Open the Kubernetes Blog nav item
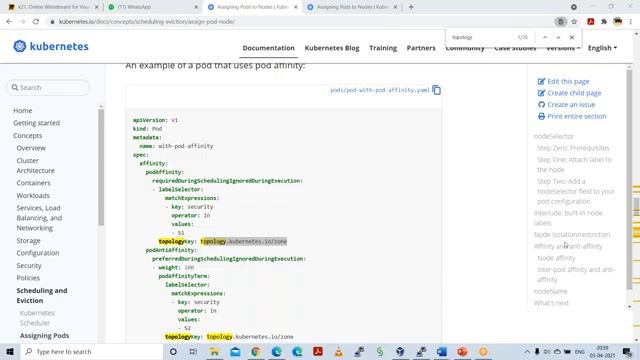This screenshot has height=360, width=640. tap(332, 48)
